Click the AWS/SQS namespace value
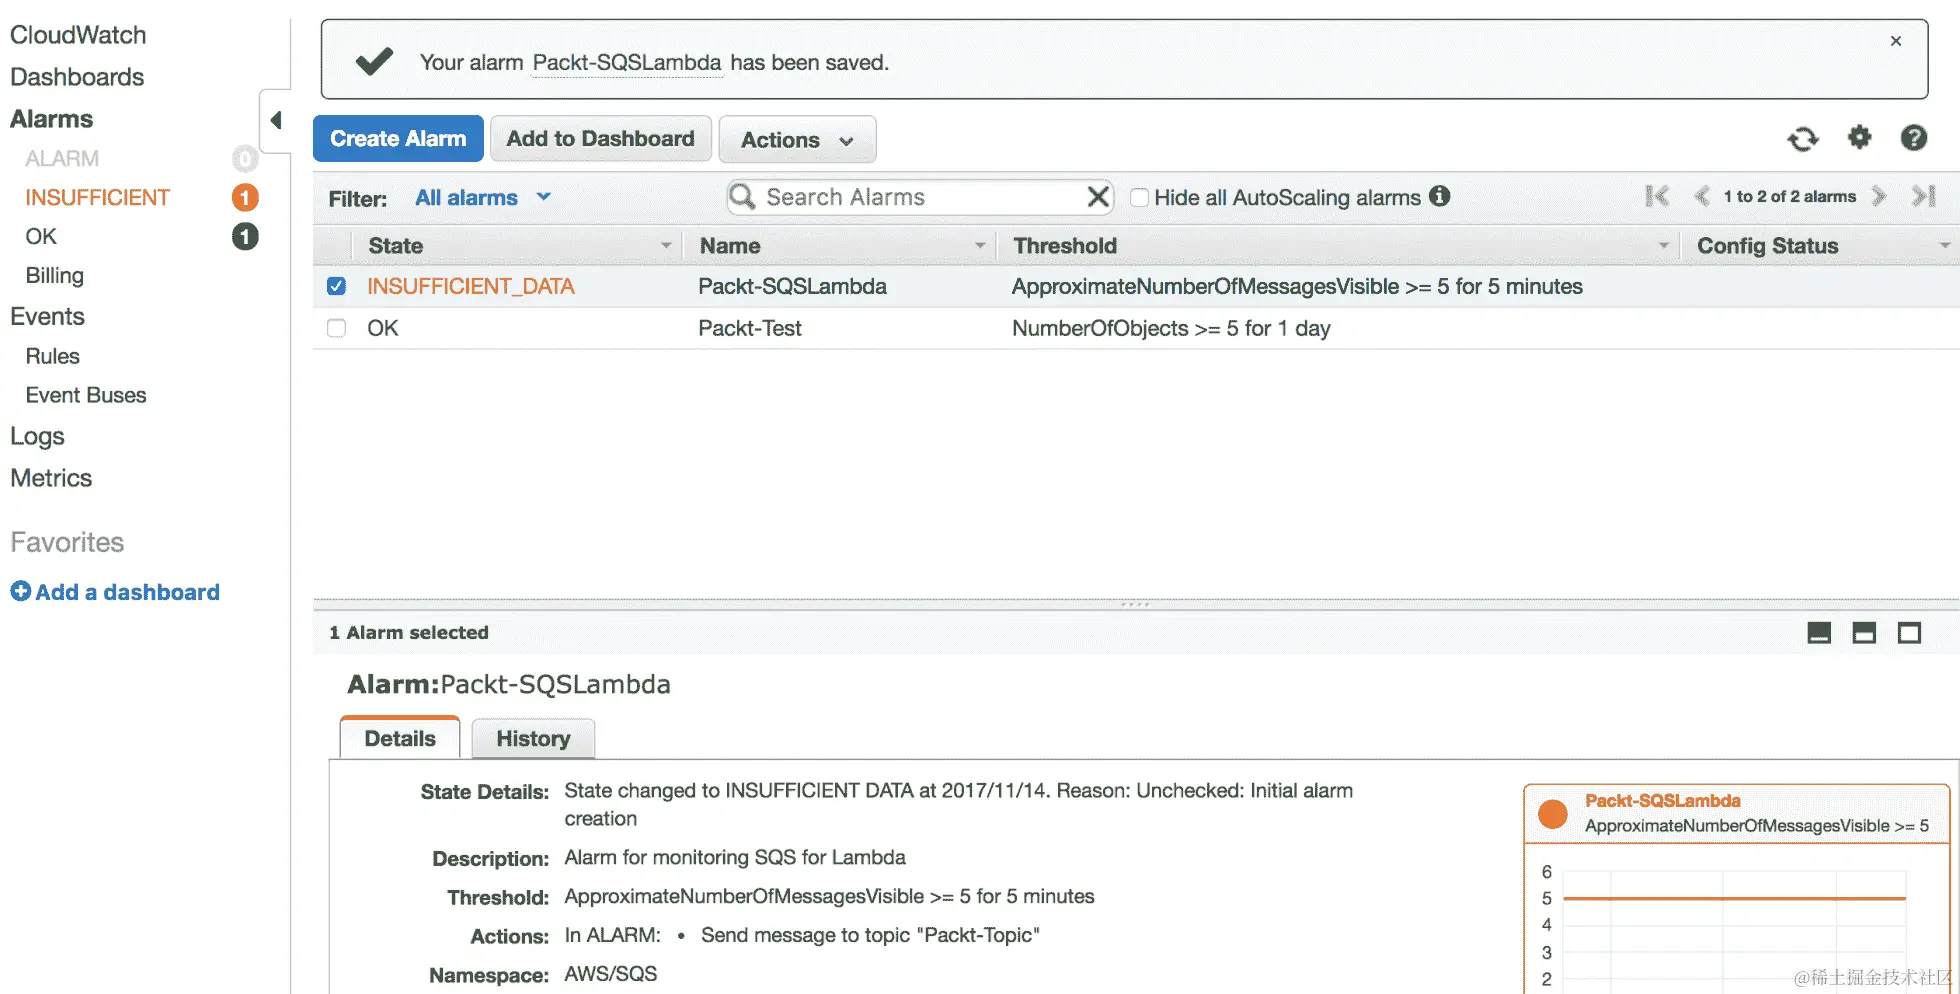The height and width of the screenshot is (994, 1960). click(x=611, y=974)
